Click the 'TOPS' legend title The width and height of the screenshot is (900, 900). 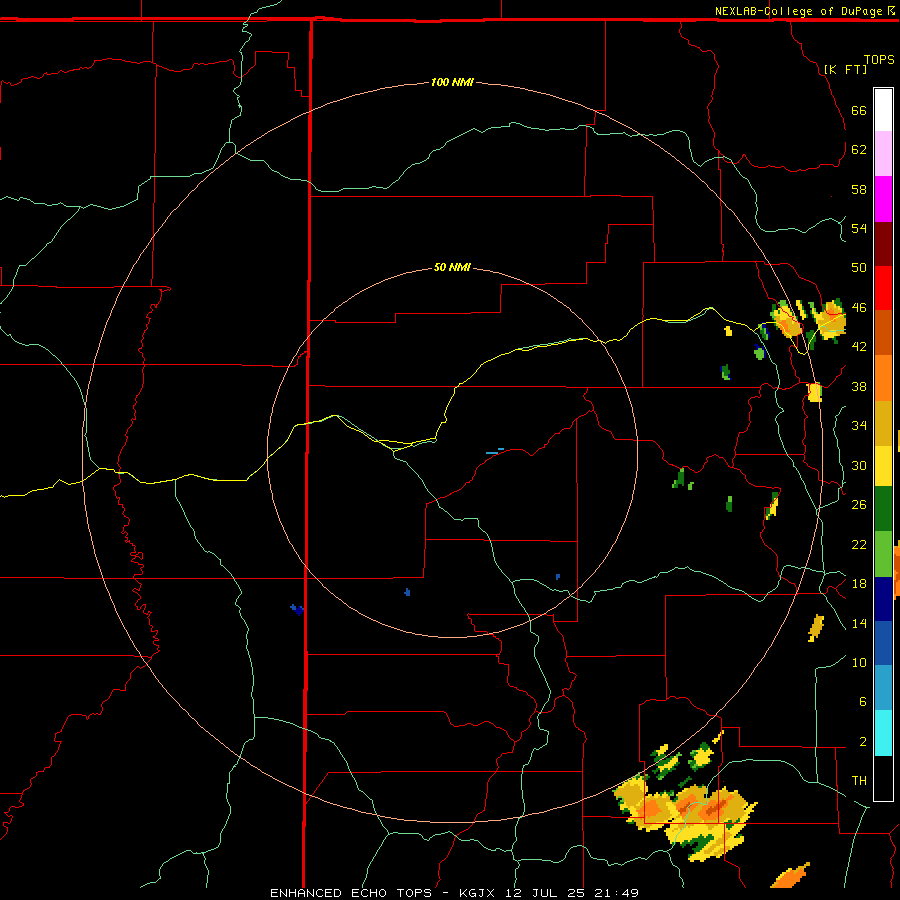pos(879,59)
